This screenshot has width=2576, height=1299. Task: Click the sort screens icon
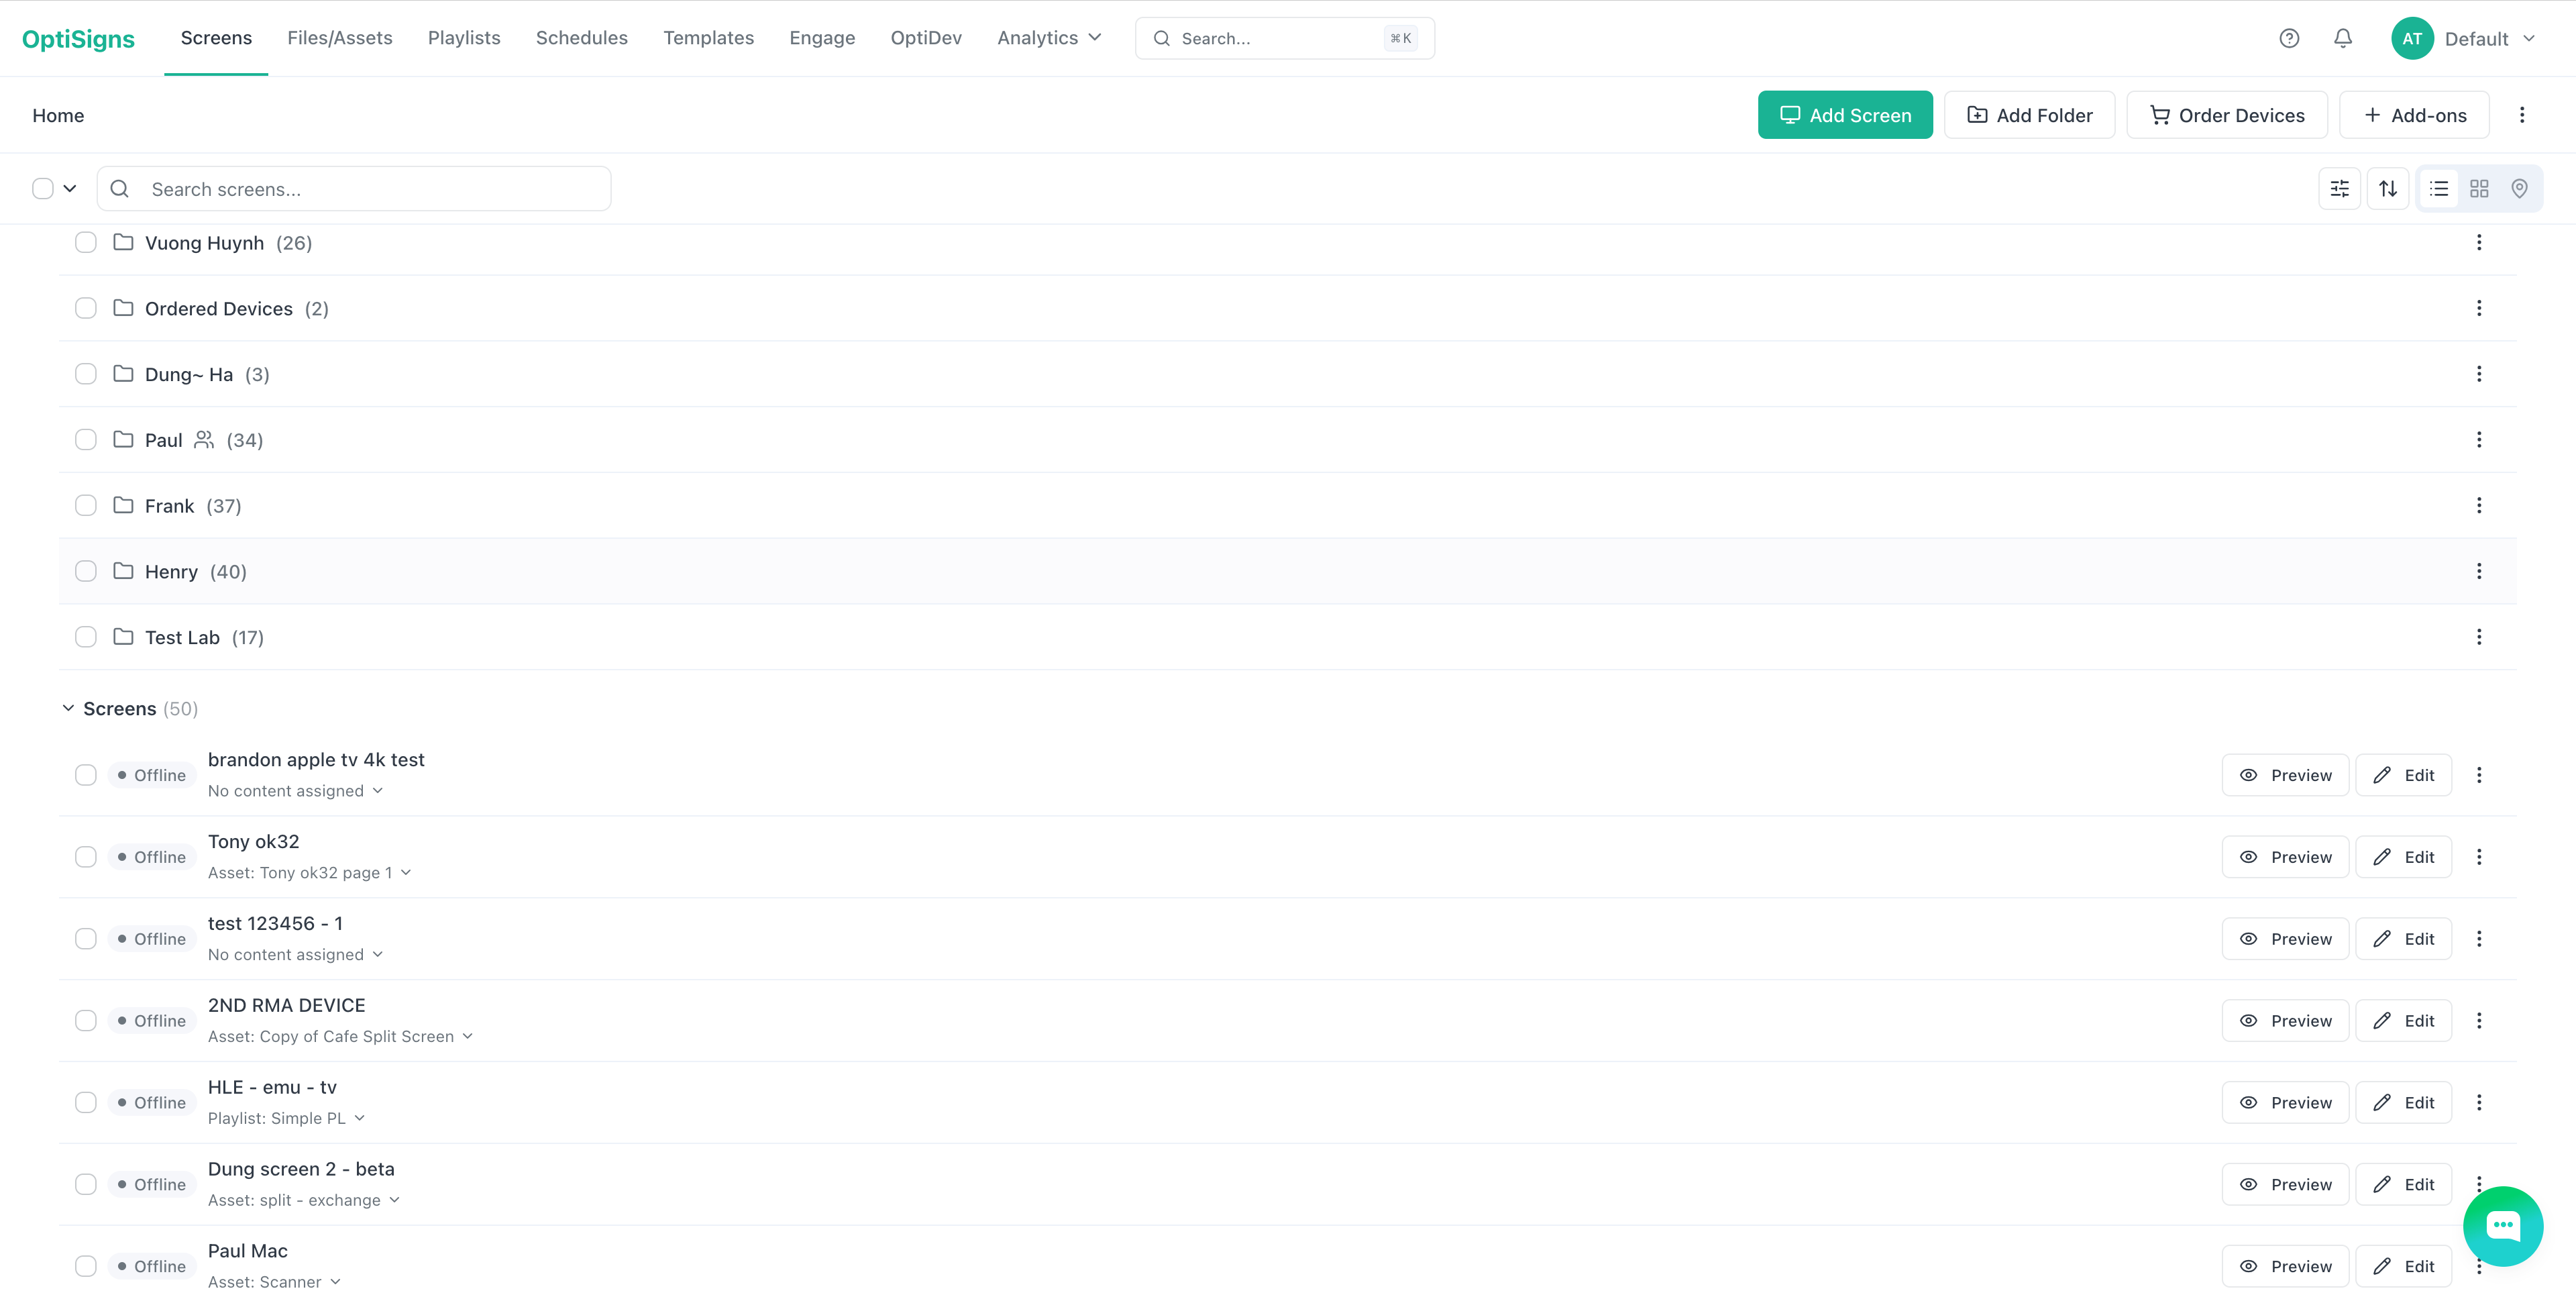pos(2388,188)
